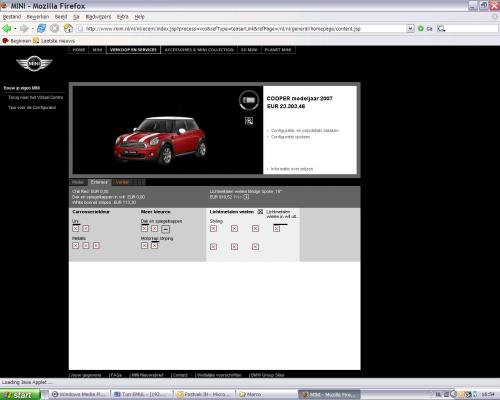Image resolution: width=500 pixels, height=400 pixels.
Task: Open the FAQs footer link
Action: pyautogui.click(x=115, y=375)
